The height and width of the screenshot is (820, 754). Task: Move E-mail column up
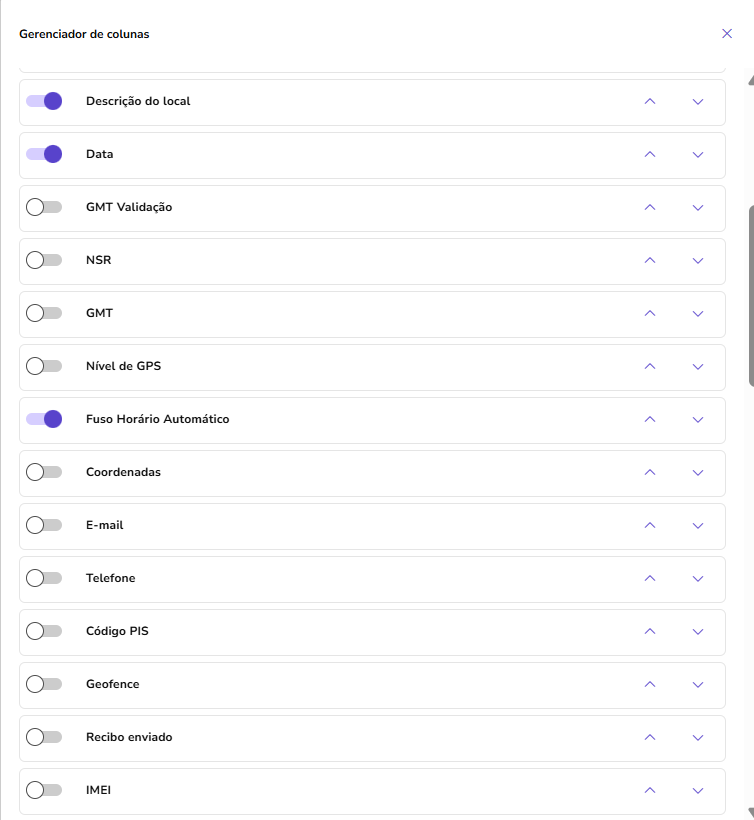coord(650,526)
